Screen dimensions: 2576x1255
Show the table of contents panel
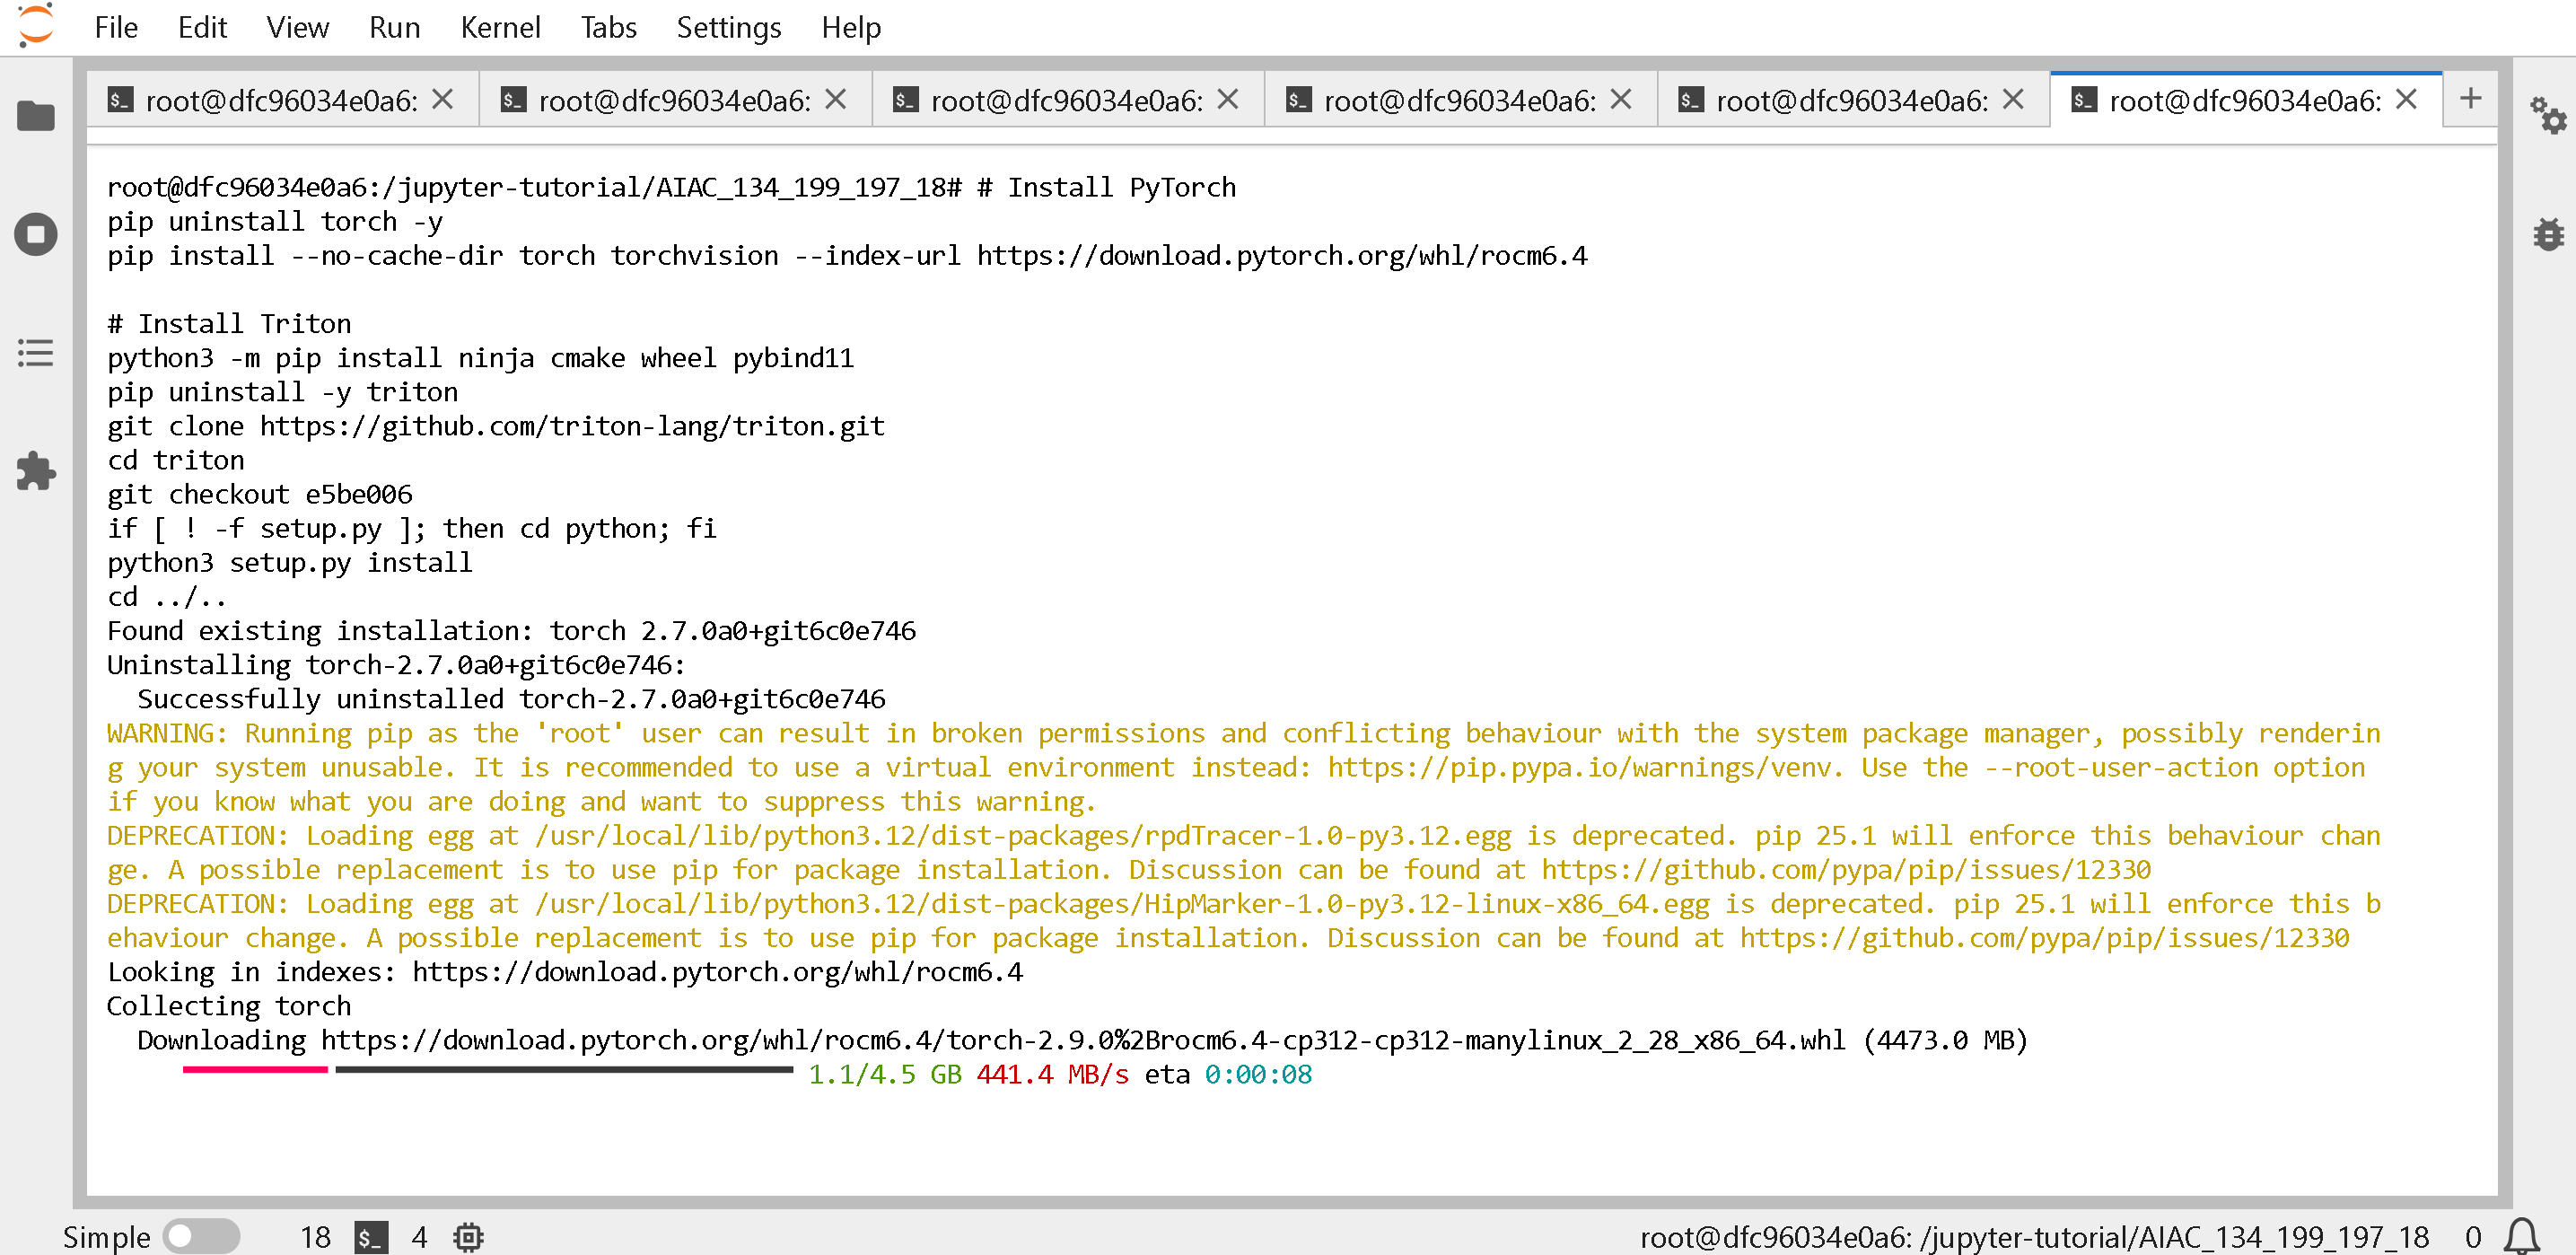click(36, 353)
